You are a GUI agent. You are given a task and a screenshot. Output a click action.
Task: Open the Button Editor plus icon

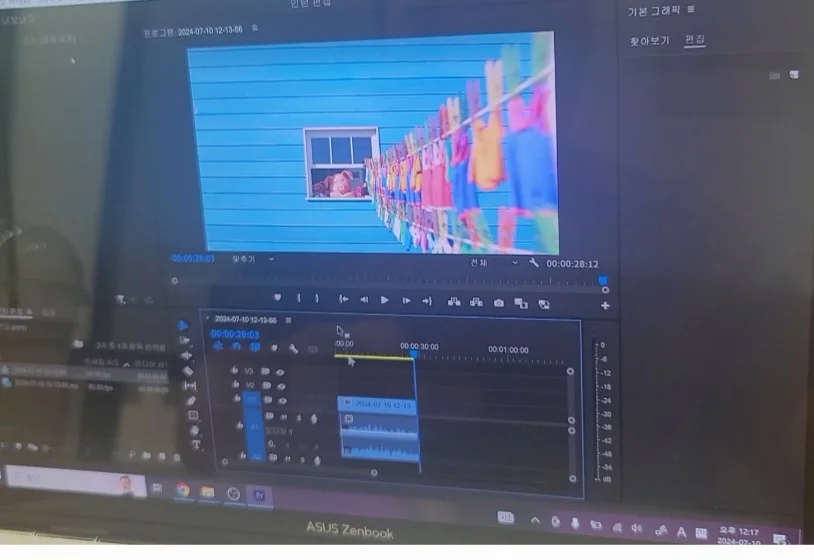[605, 306]
